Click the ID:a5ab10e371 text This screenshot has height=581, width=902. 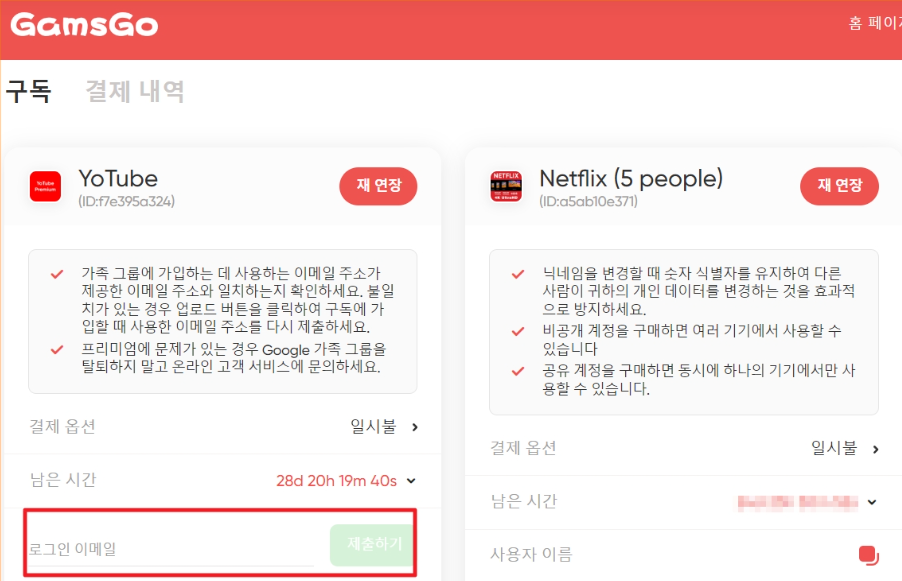click(588, 201)
